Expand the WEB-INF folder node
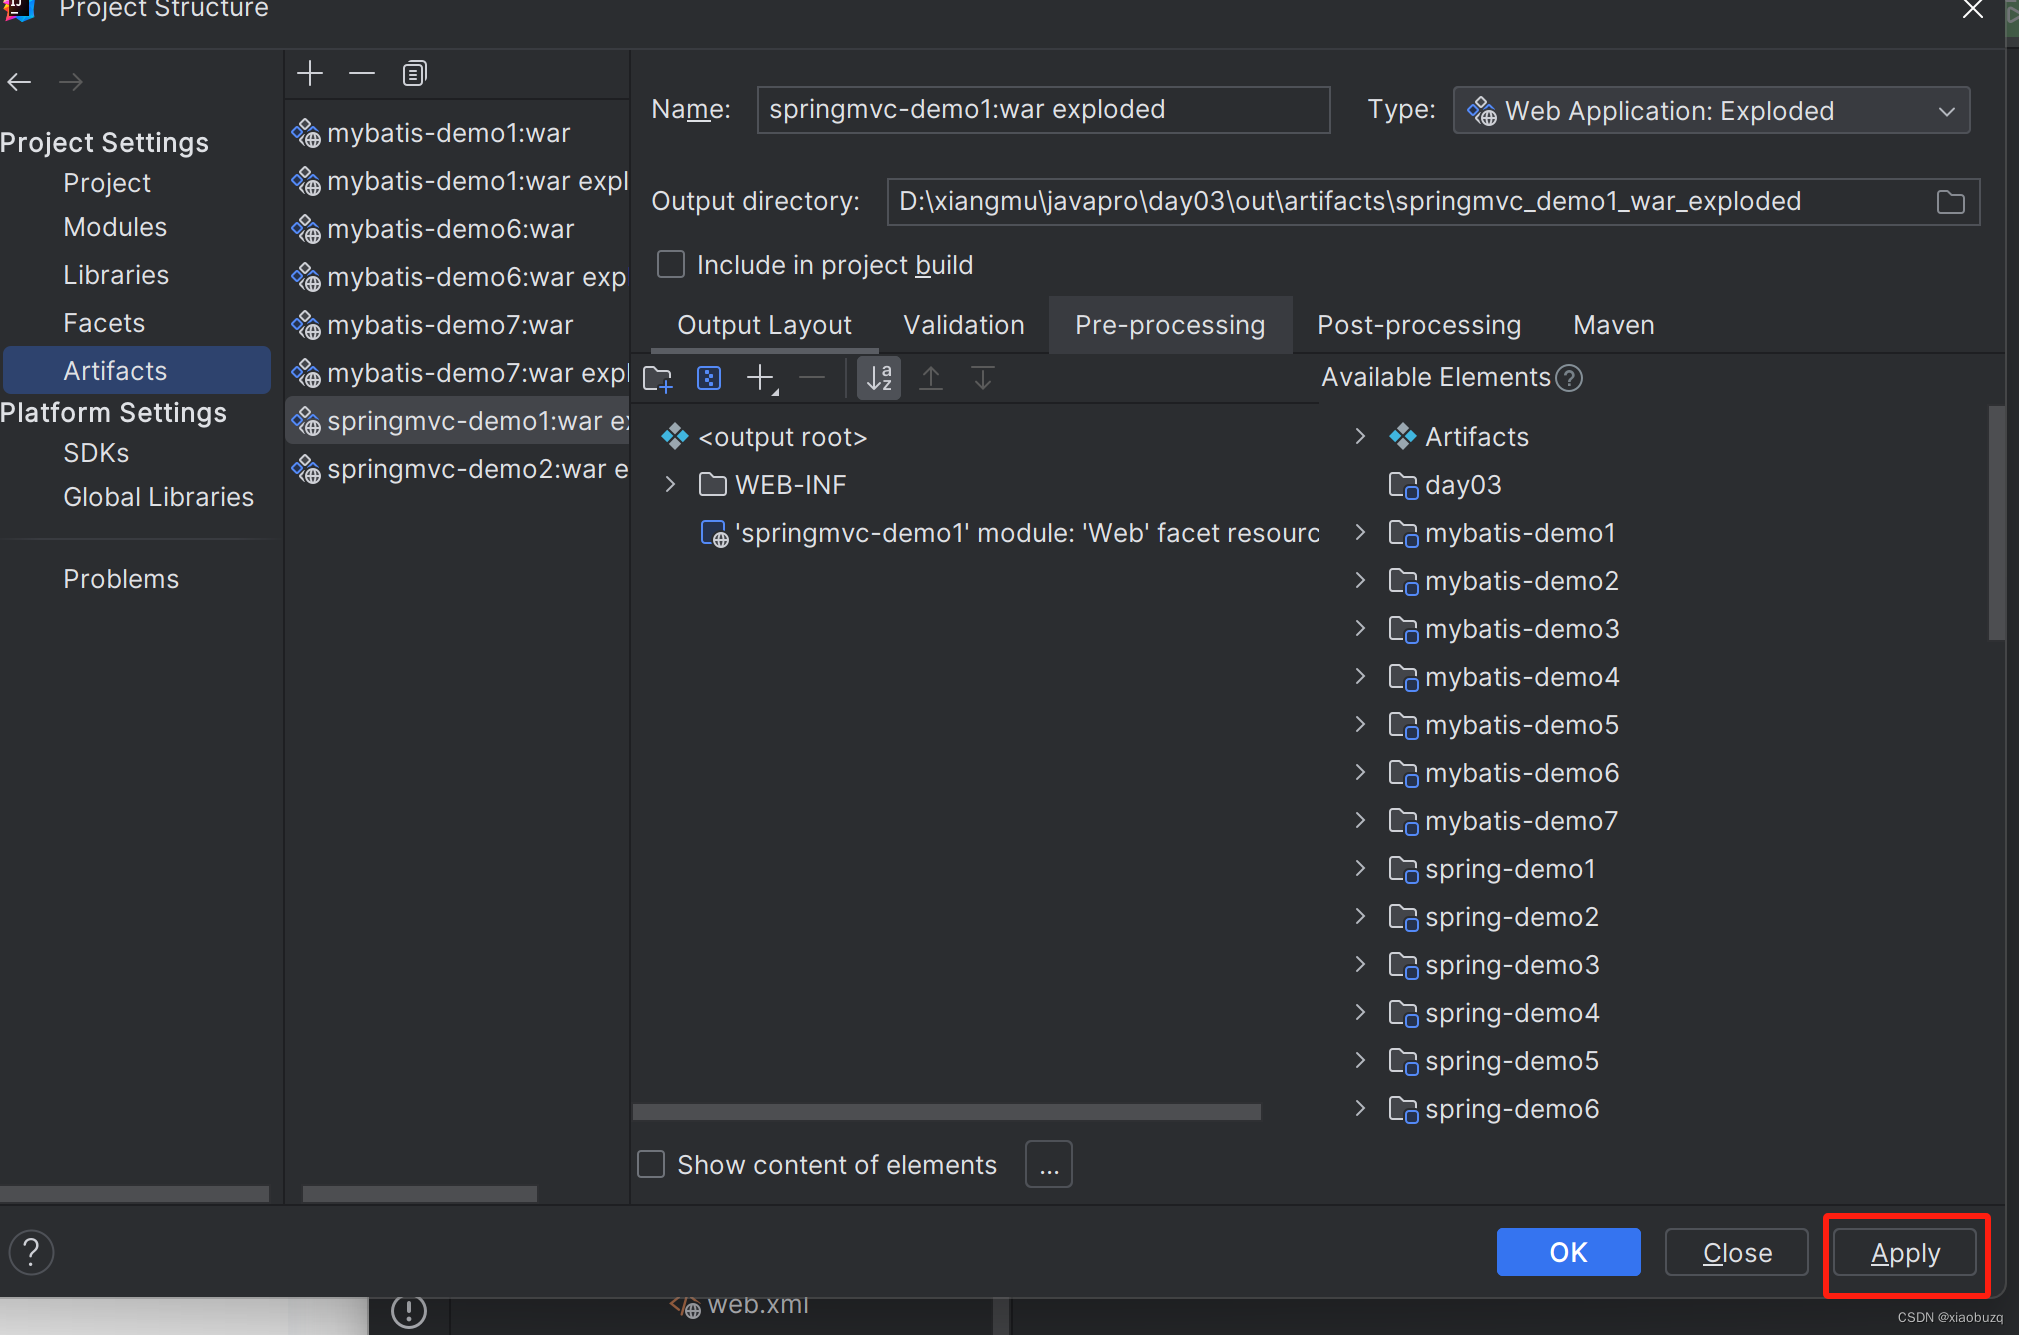Screen dimensions: 2019x1335 pyautogui.click(x=671, y=485)
